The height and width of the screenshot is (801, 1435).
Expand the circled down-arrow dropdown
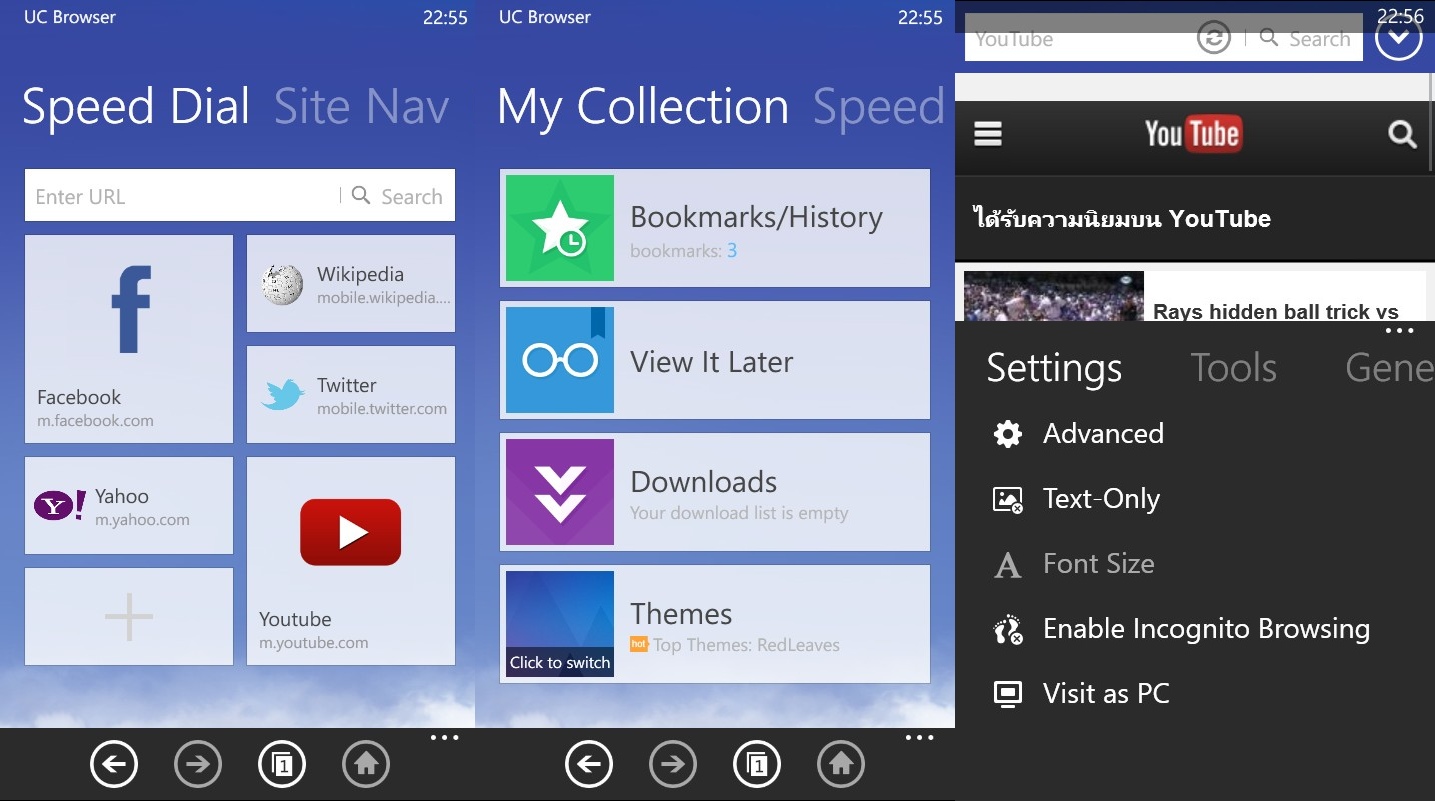click(1399, 37)
